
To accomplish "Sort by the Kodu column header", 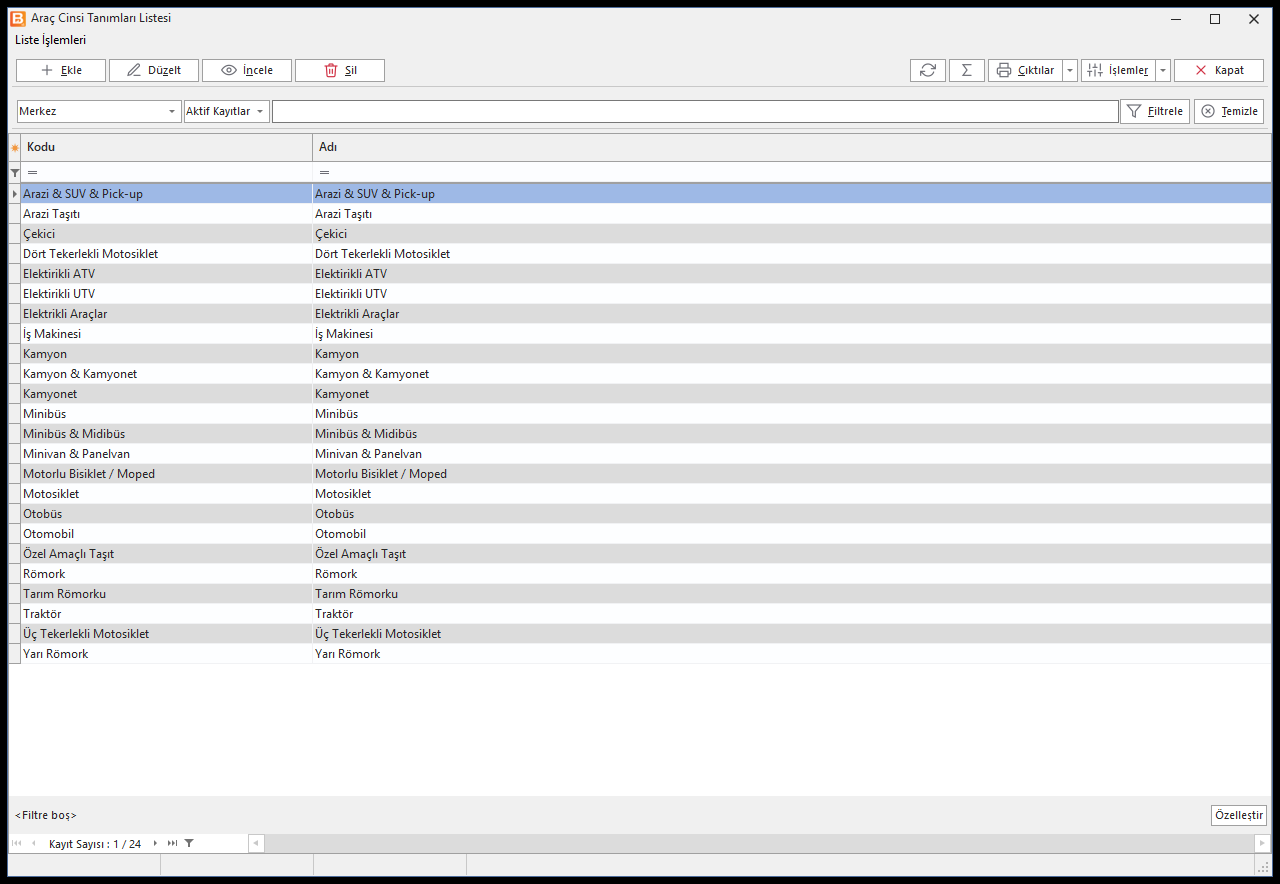I will pyautogui.click(x=166, y=147).
